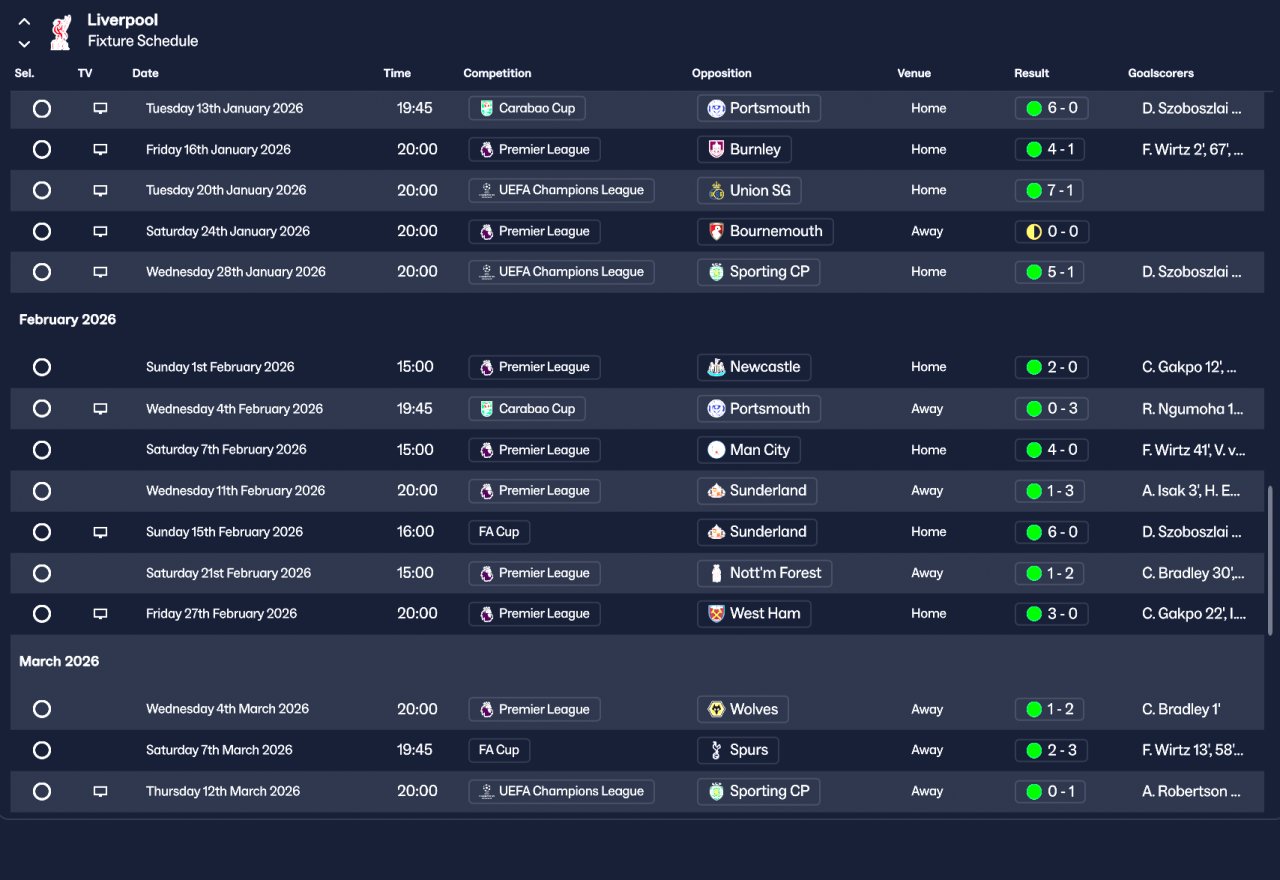Select the Newcastle fixture radio circle

coord(42,367)
